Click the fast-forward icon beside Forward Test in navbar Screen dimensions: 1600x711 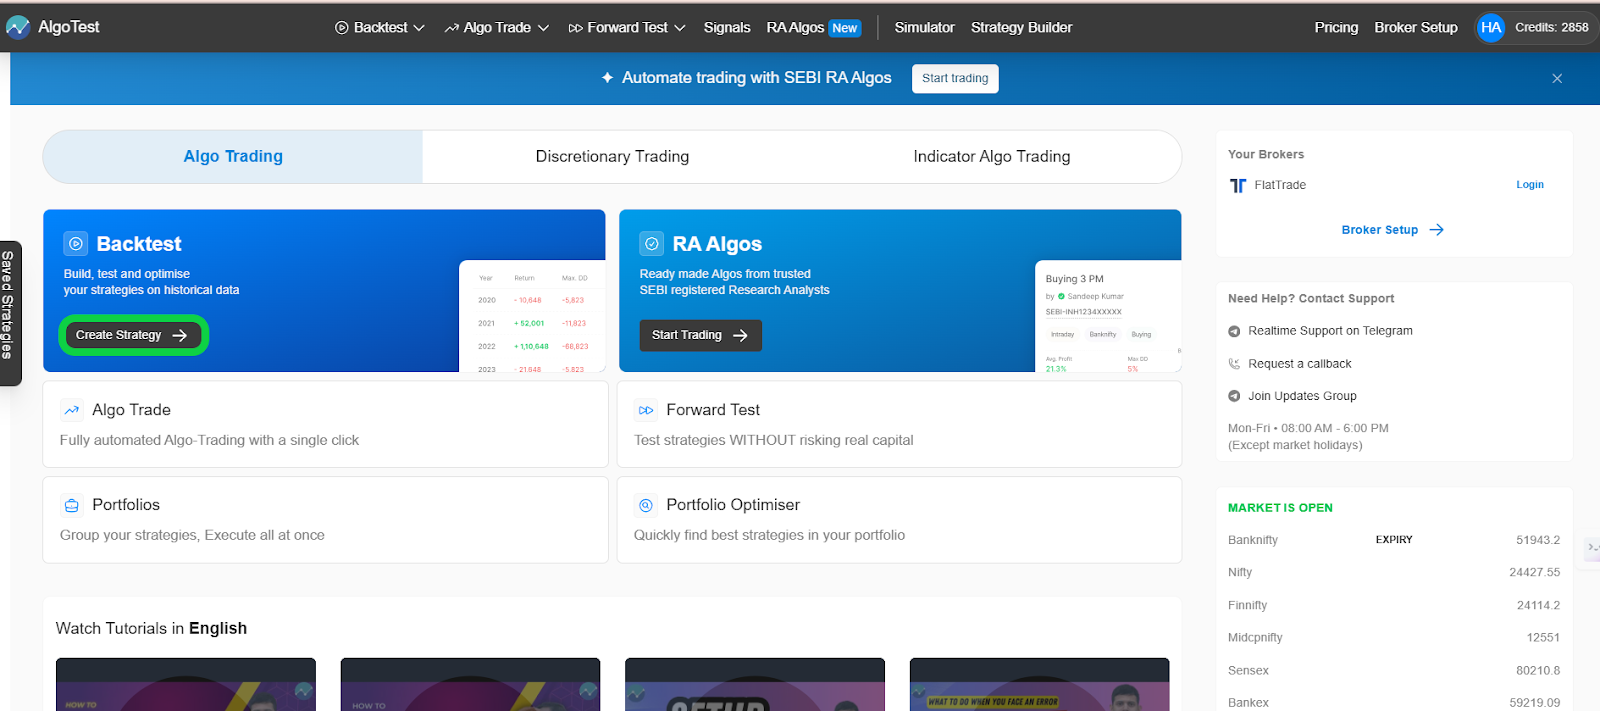click(x=575, y=28)
